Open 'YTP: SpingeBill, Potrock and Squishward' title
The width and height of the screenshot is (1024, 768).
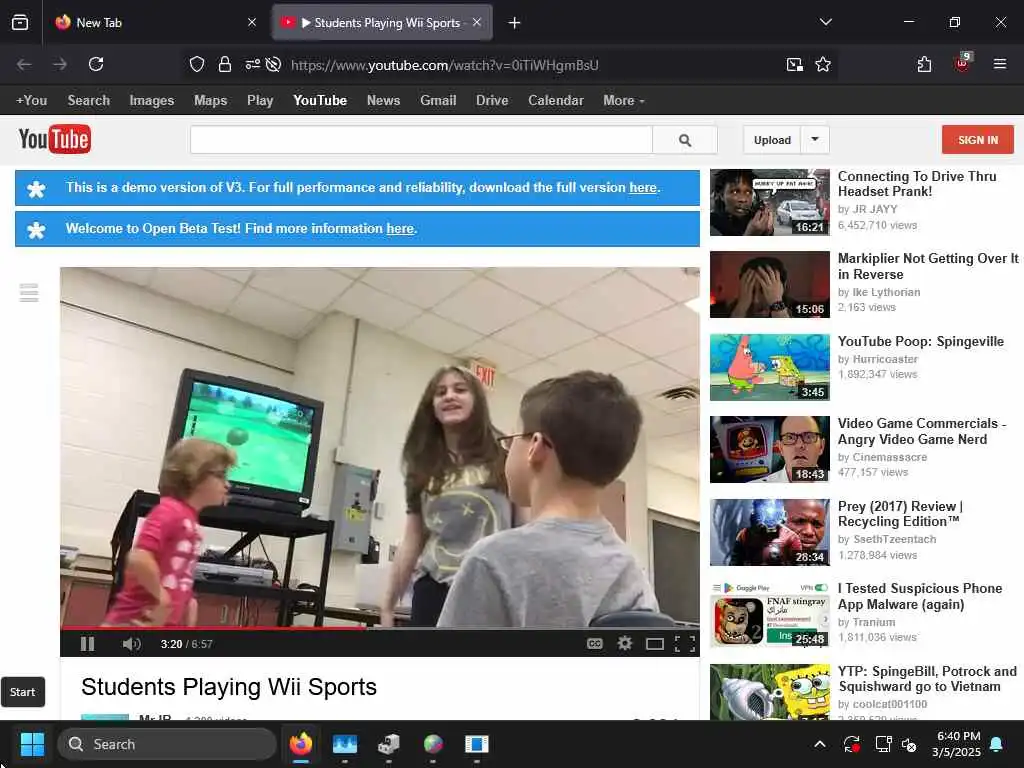pos(927,679)
